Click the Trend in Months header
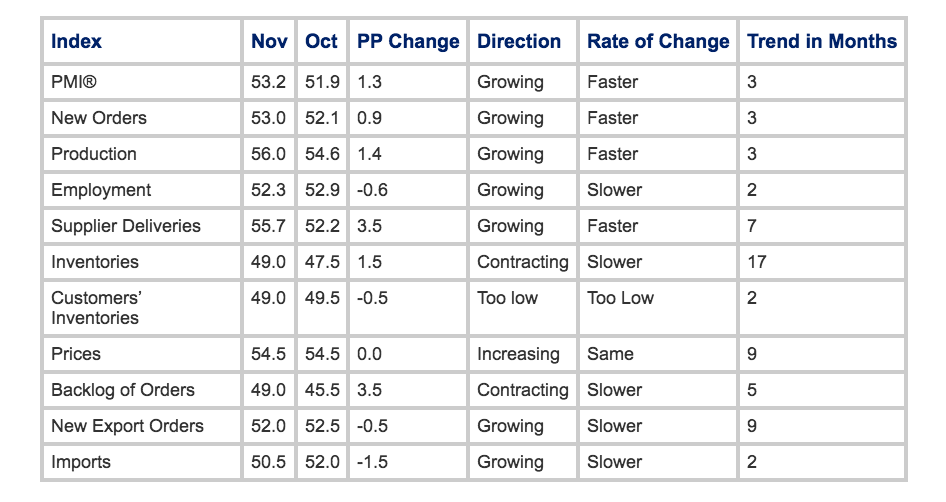Viewport: 946px width, 502px height. pos(822,42)
